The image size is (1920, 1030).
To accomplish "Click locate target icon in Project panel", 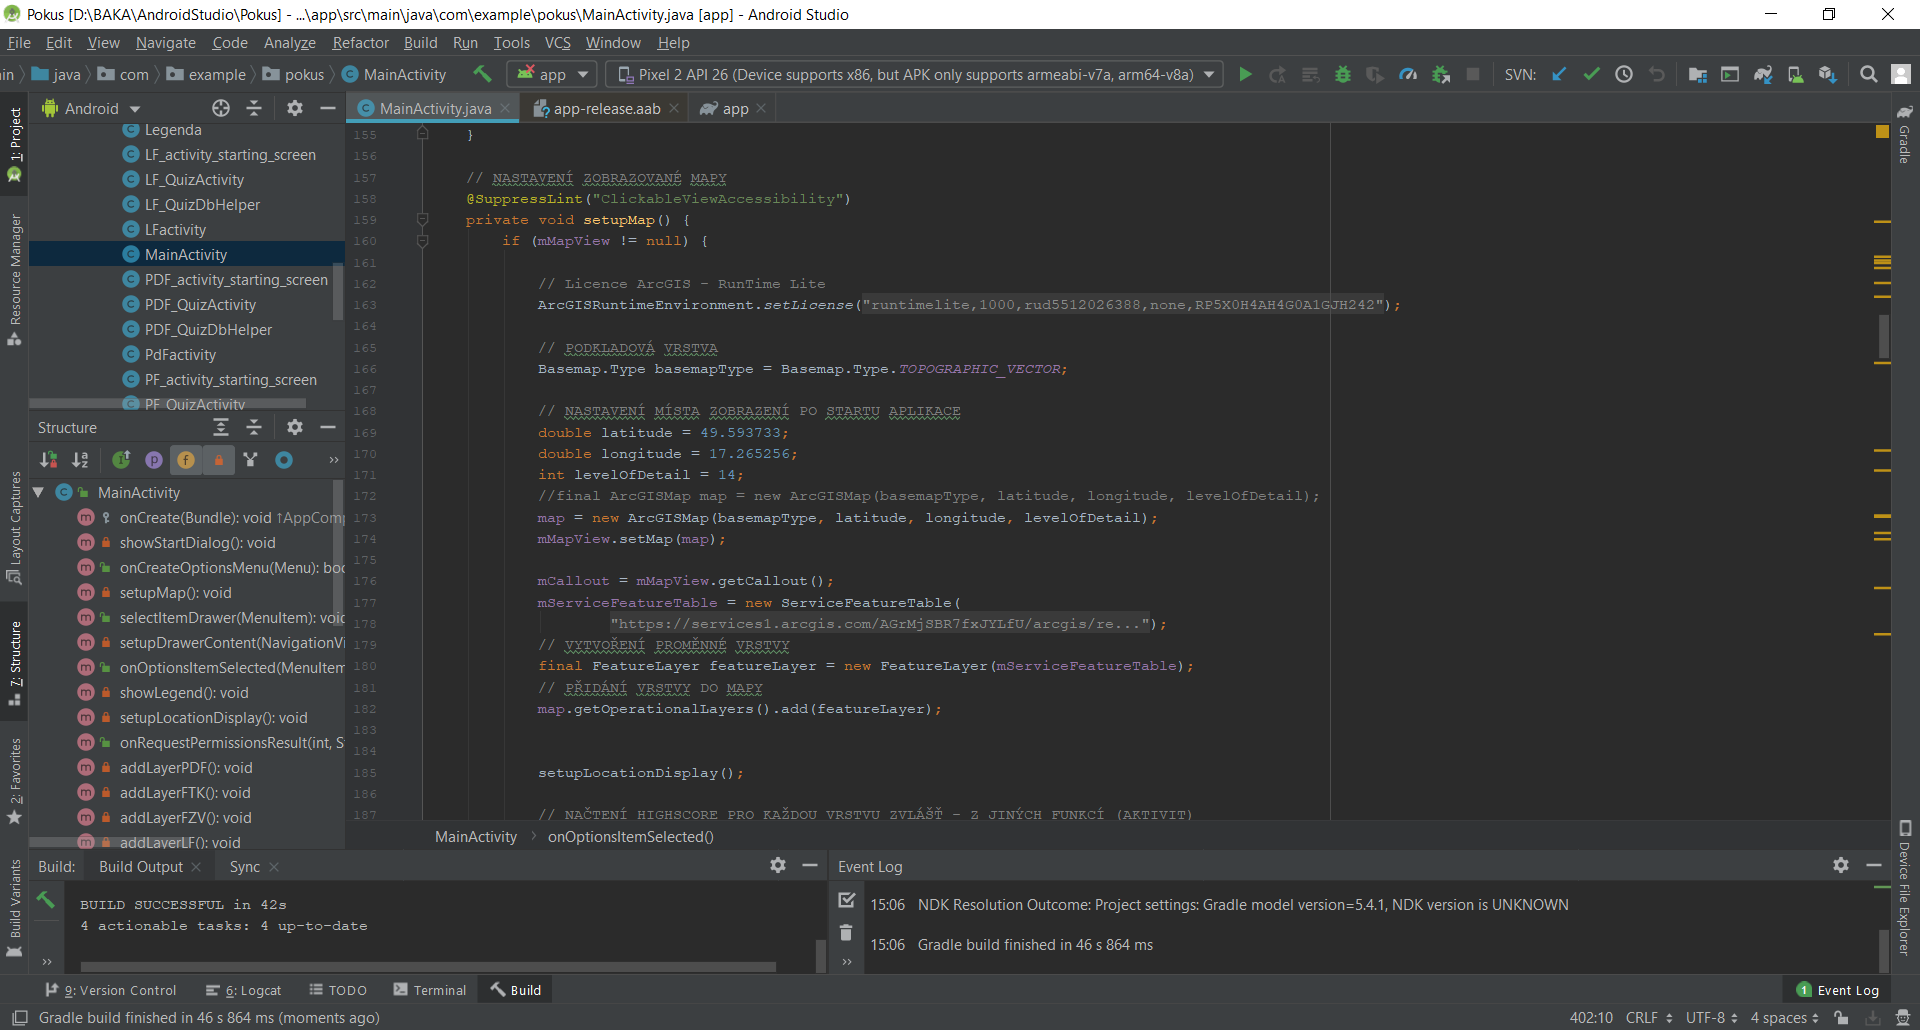I will [221, 108].
